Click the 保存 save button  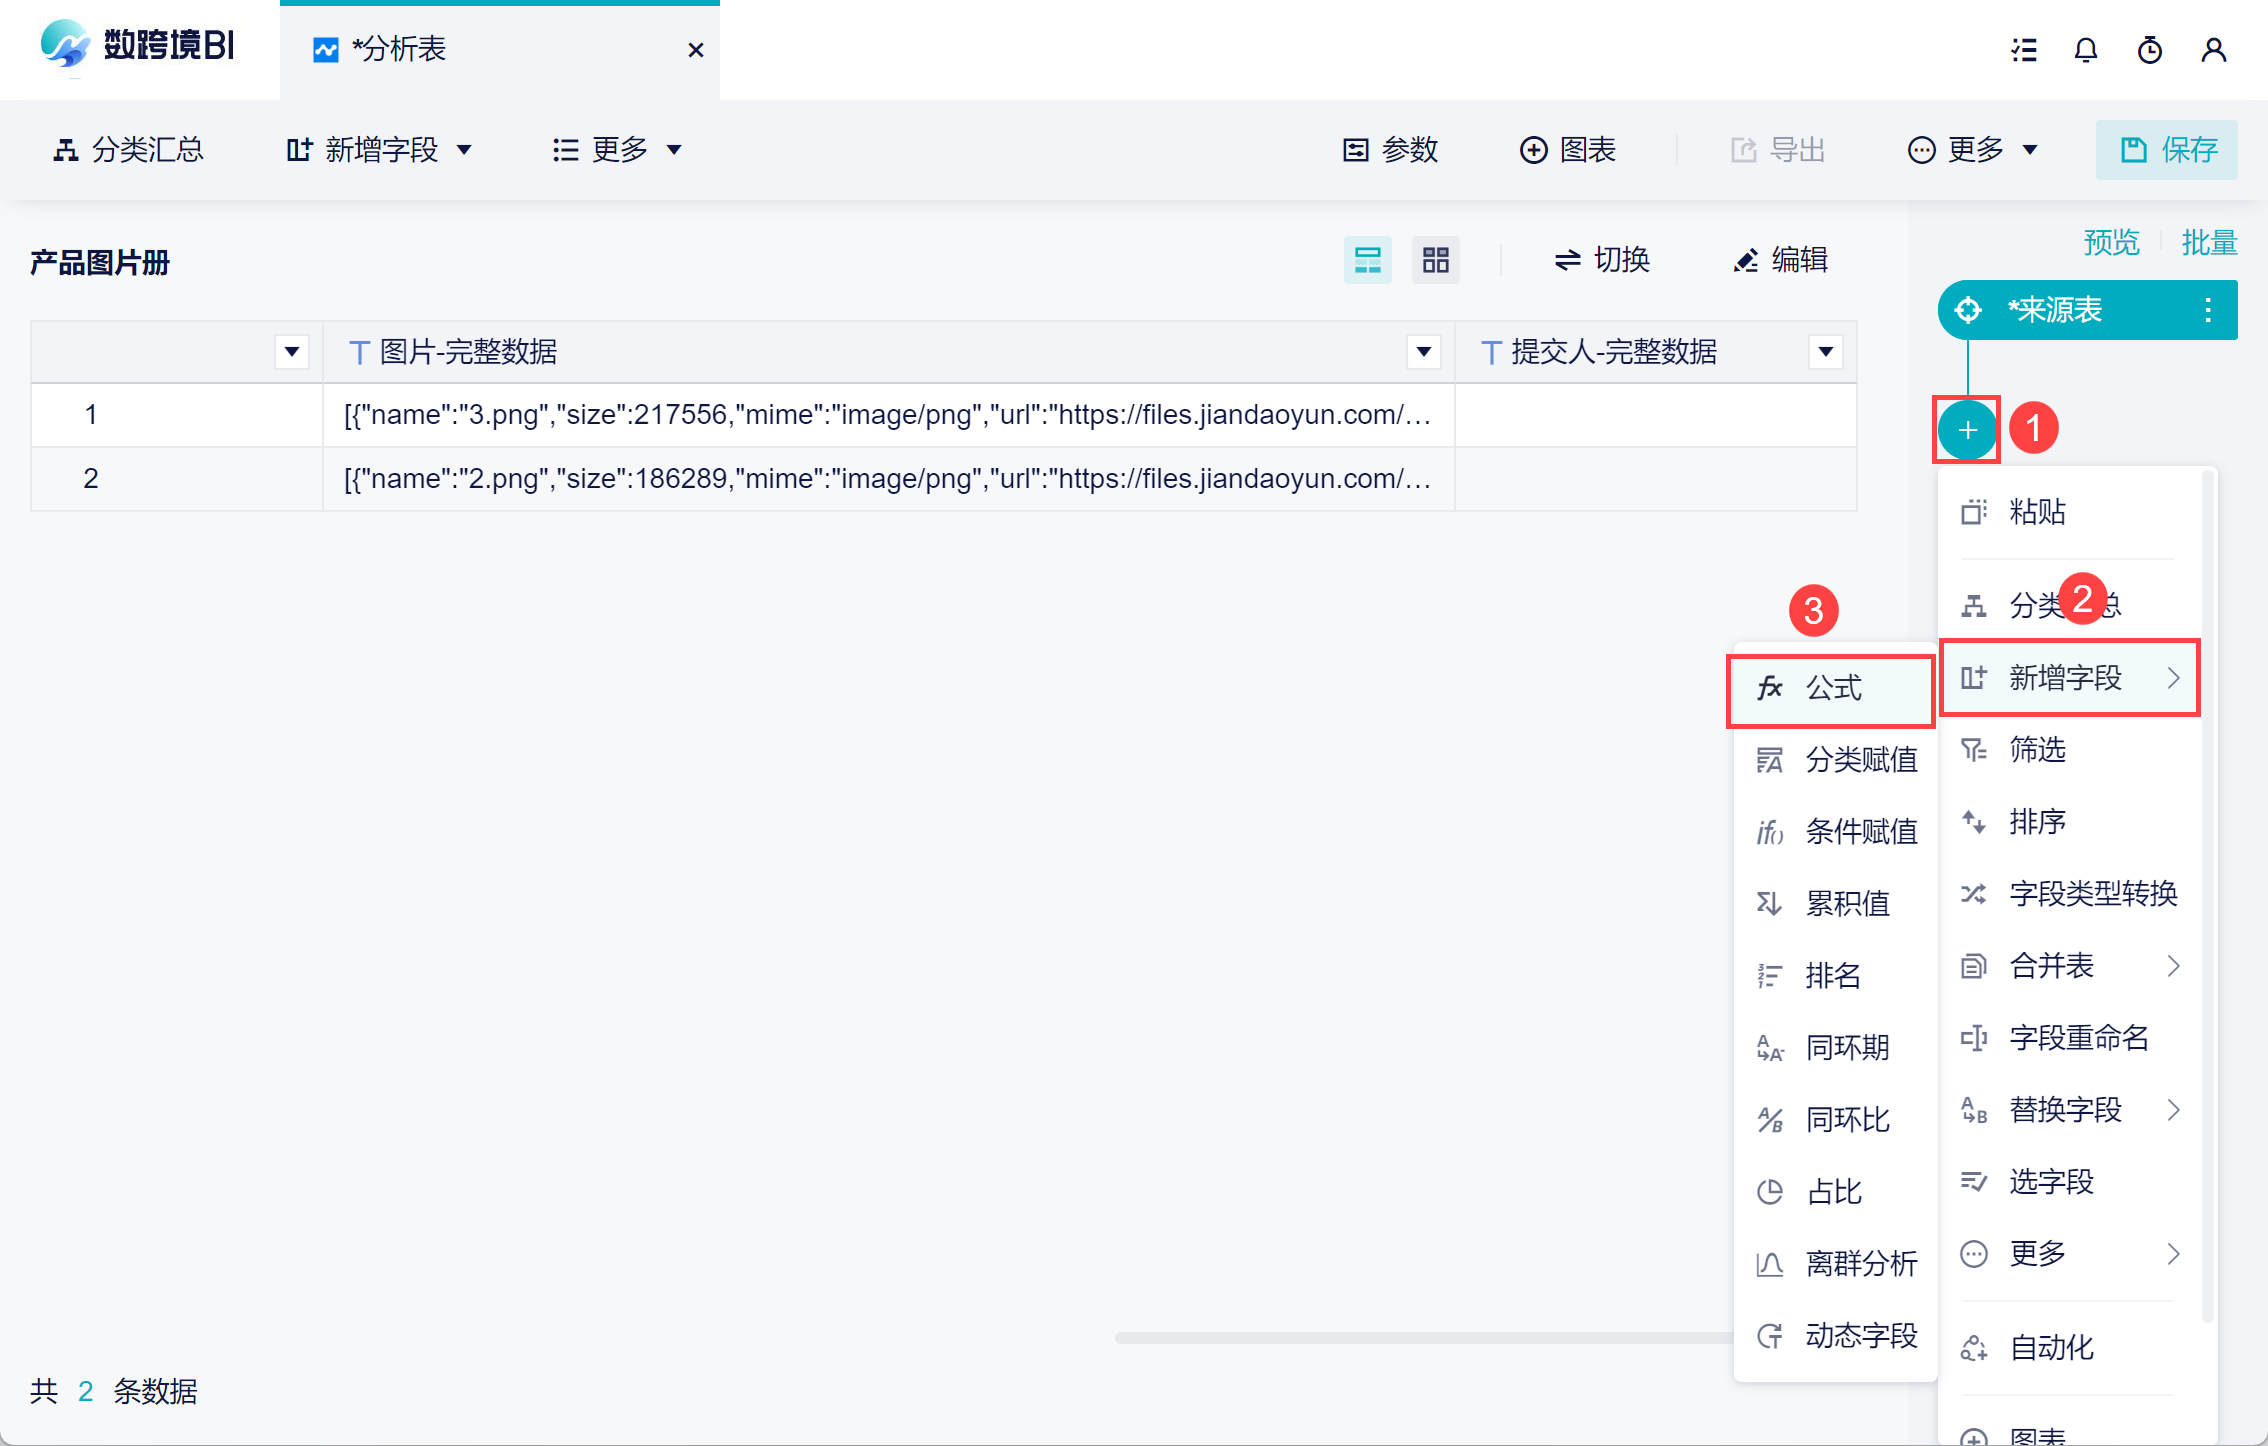[x=2167, y=150]
